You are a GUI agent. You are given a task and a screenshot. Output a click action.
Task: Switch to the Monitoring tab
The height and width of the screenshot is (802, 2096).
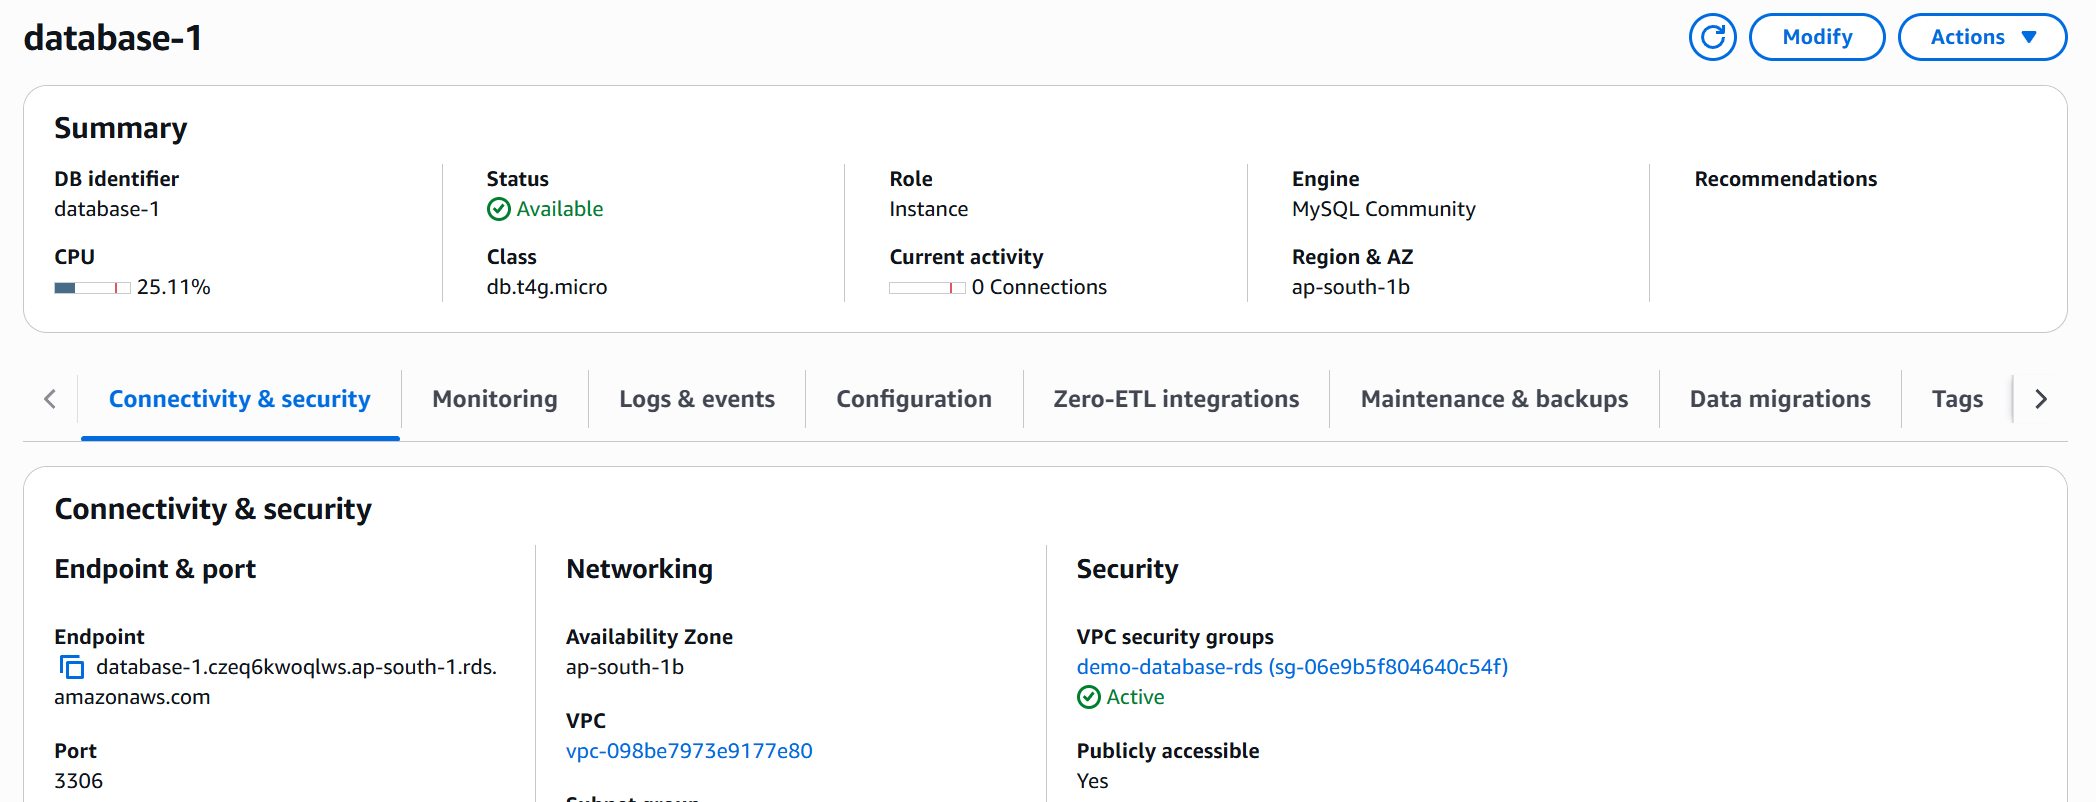tap(494, 399)
